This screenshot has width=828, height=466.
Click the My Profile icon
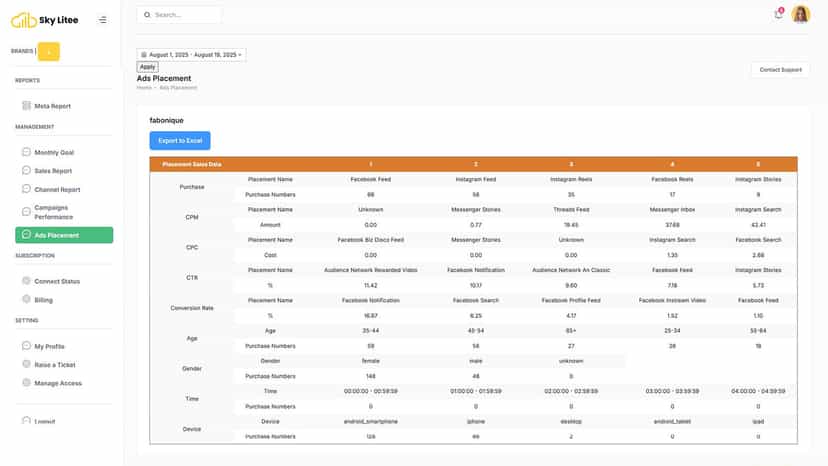(26, 346)
